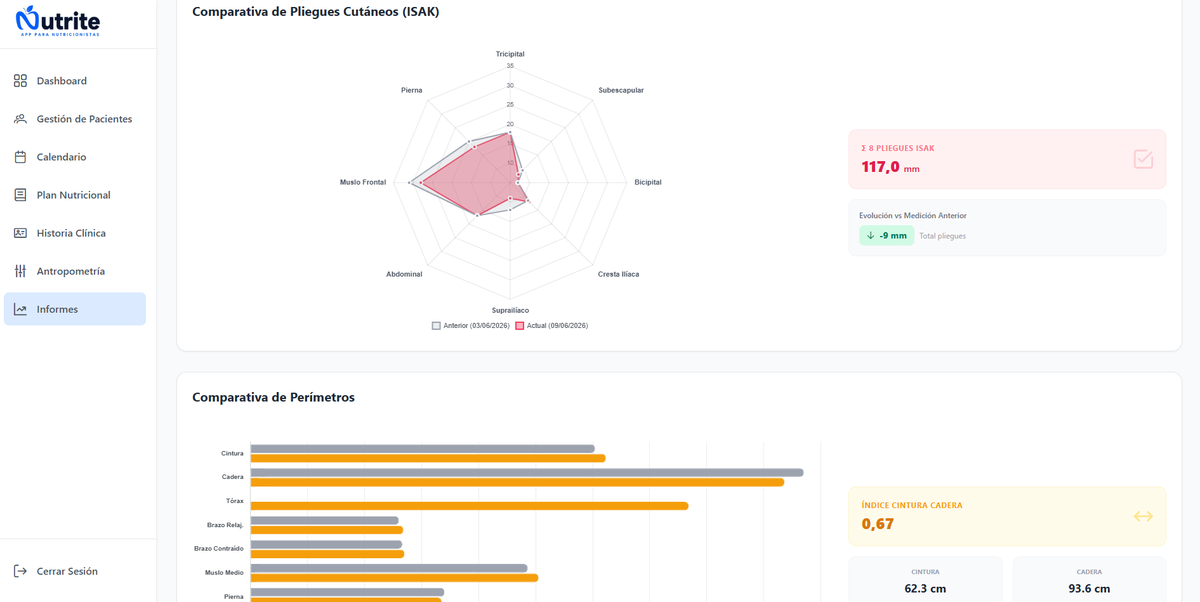
Task: Click the Bicipital radar axis label
Action: point(648,182)
